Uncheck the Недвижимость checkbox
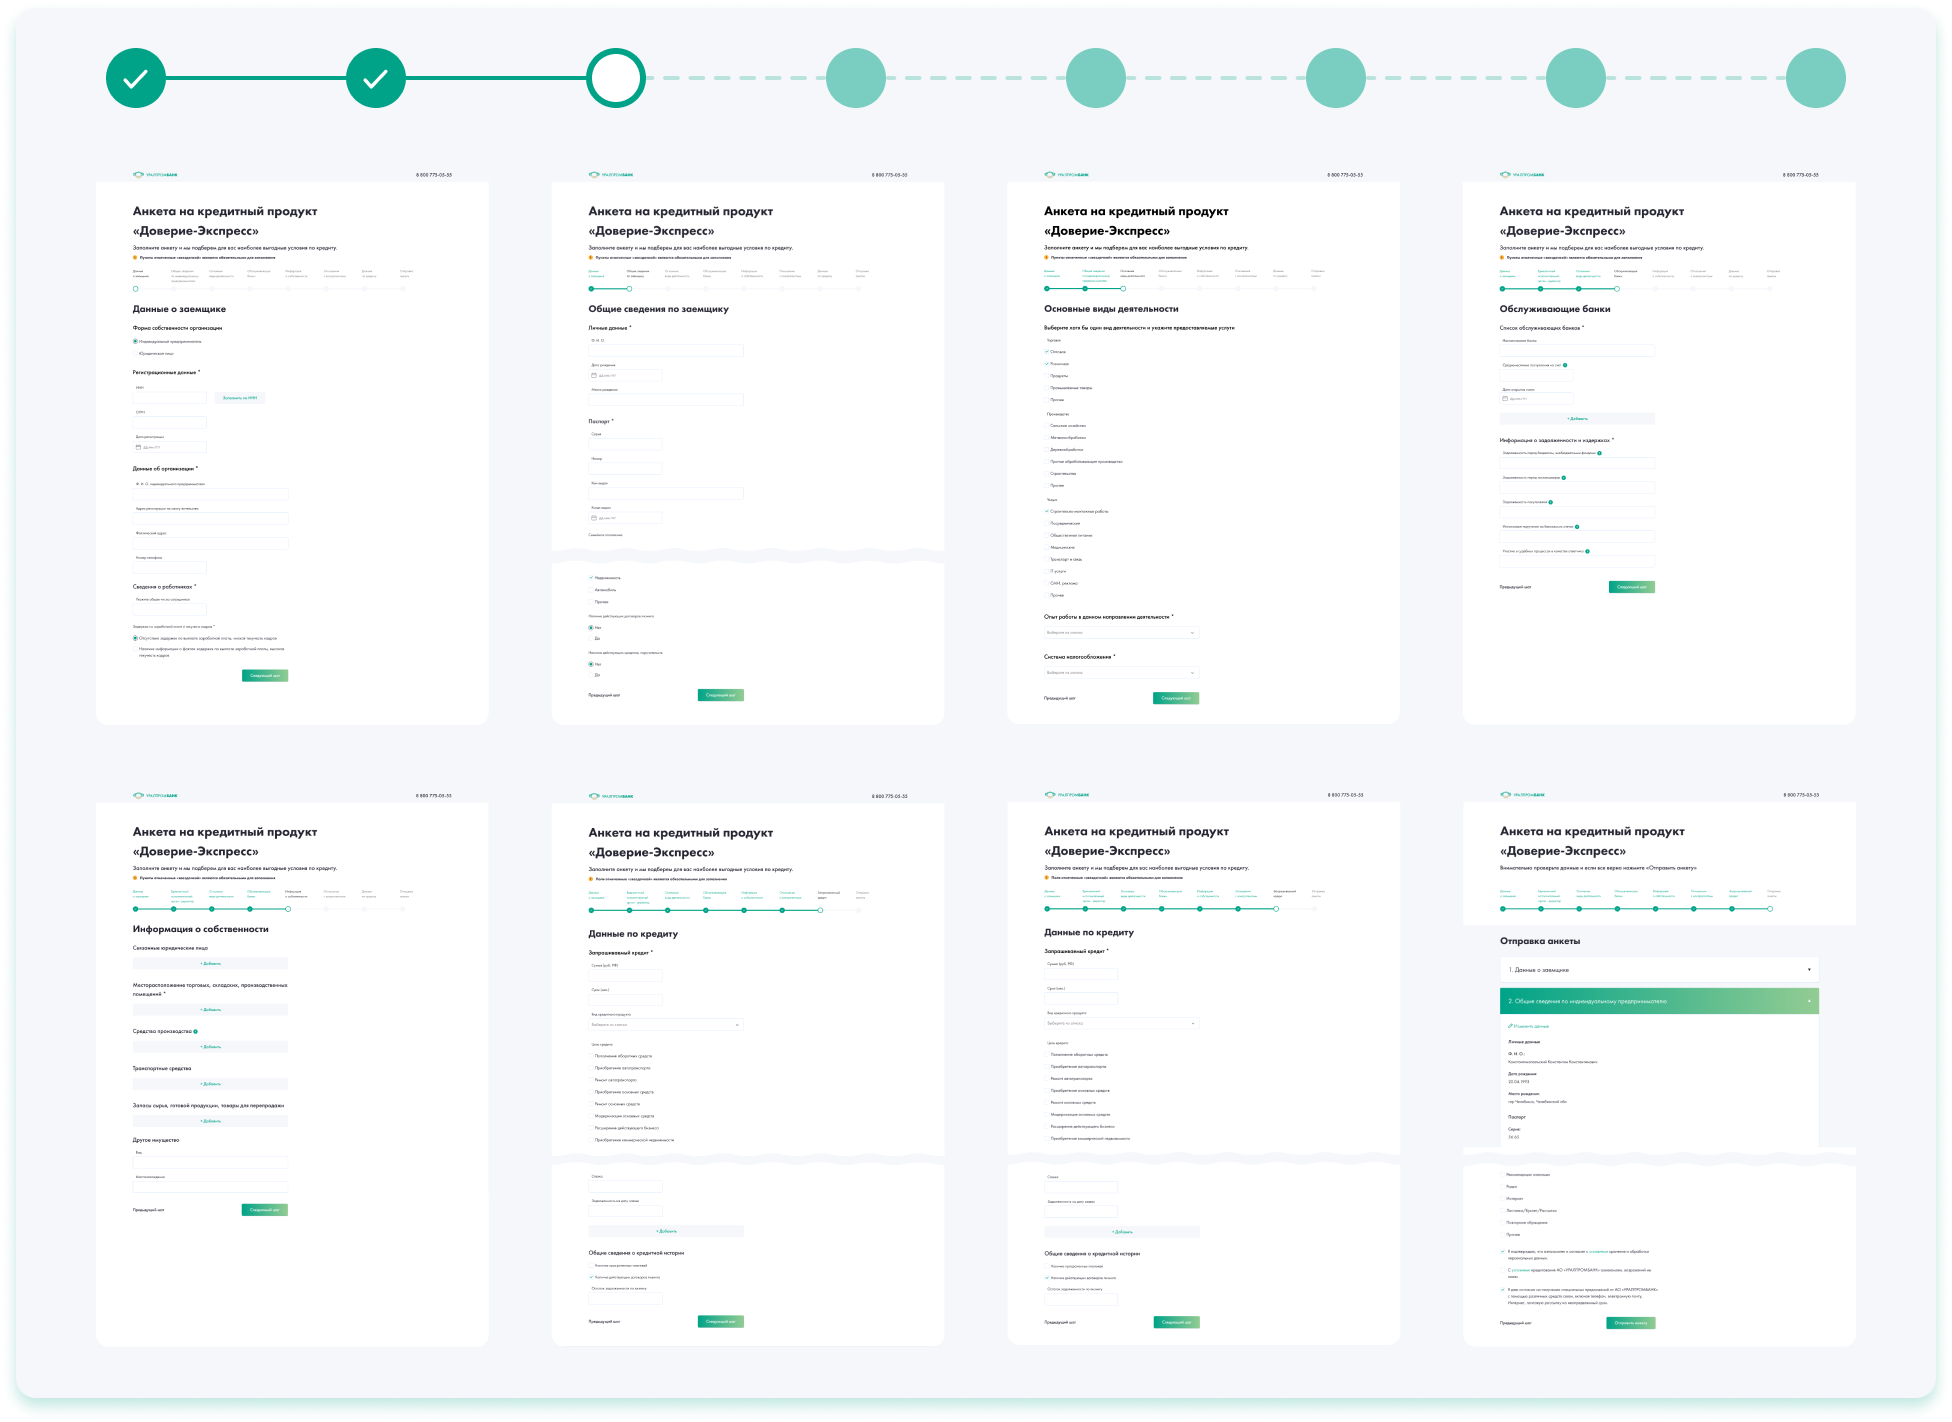 tap(591, 578)
